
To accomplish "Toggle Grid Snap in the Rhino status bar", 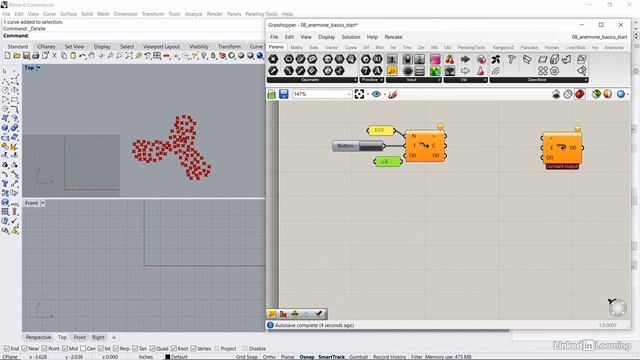I will [247, 357].
